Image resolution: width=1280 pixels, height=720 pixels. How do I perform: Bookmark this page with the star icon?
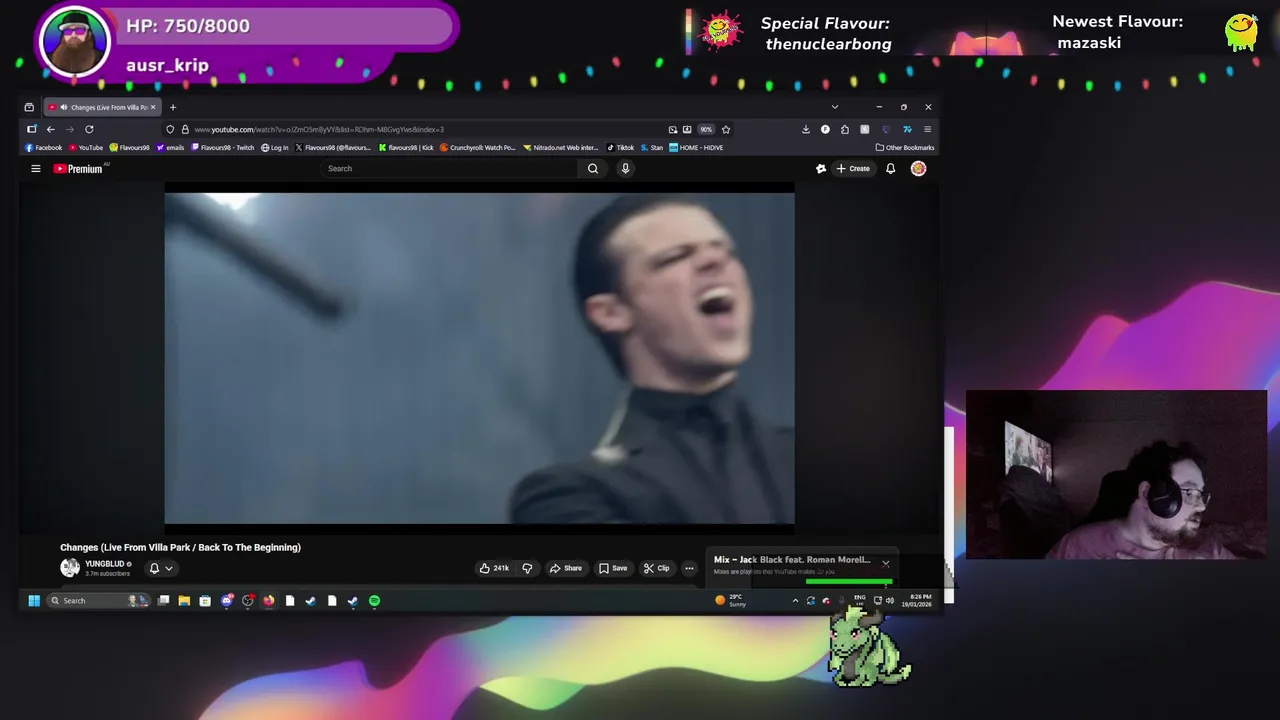click(726, 129)
